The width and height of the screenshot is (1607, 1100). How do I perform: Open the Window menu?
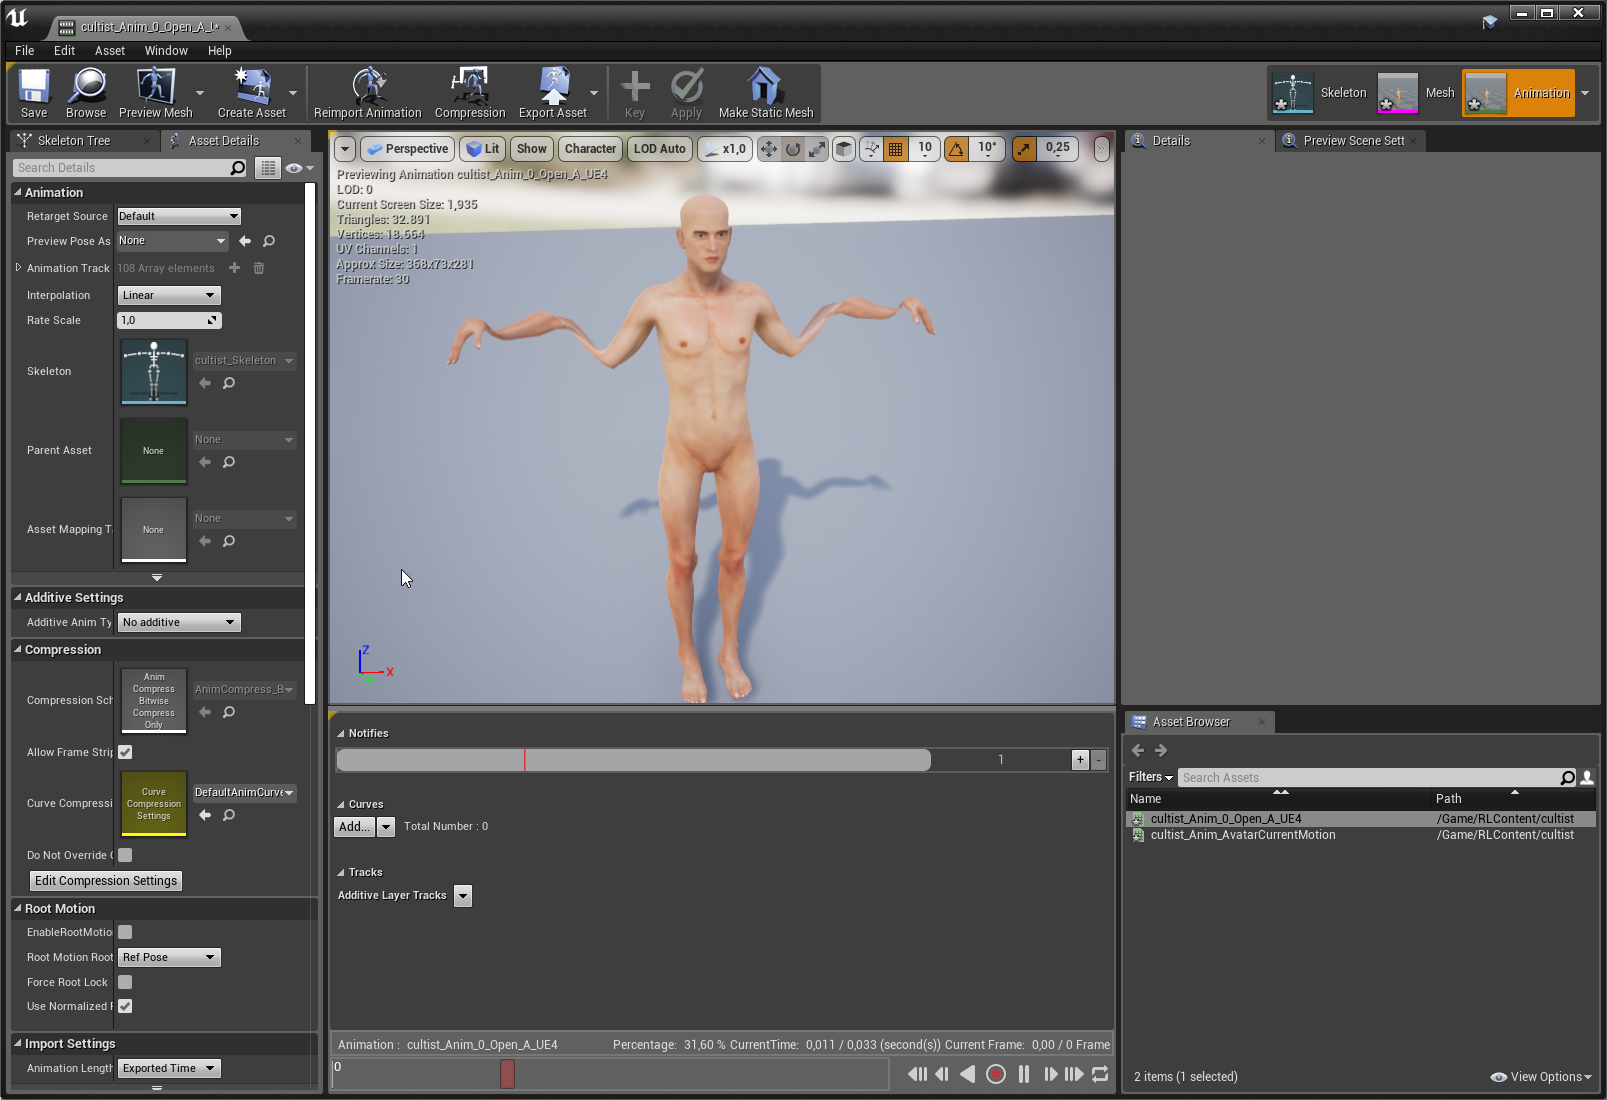166,51
